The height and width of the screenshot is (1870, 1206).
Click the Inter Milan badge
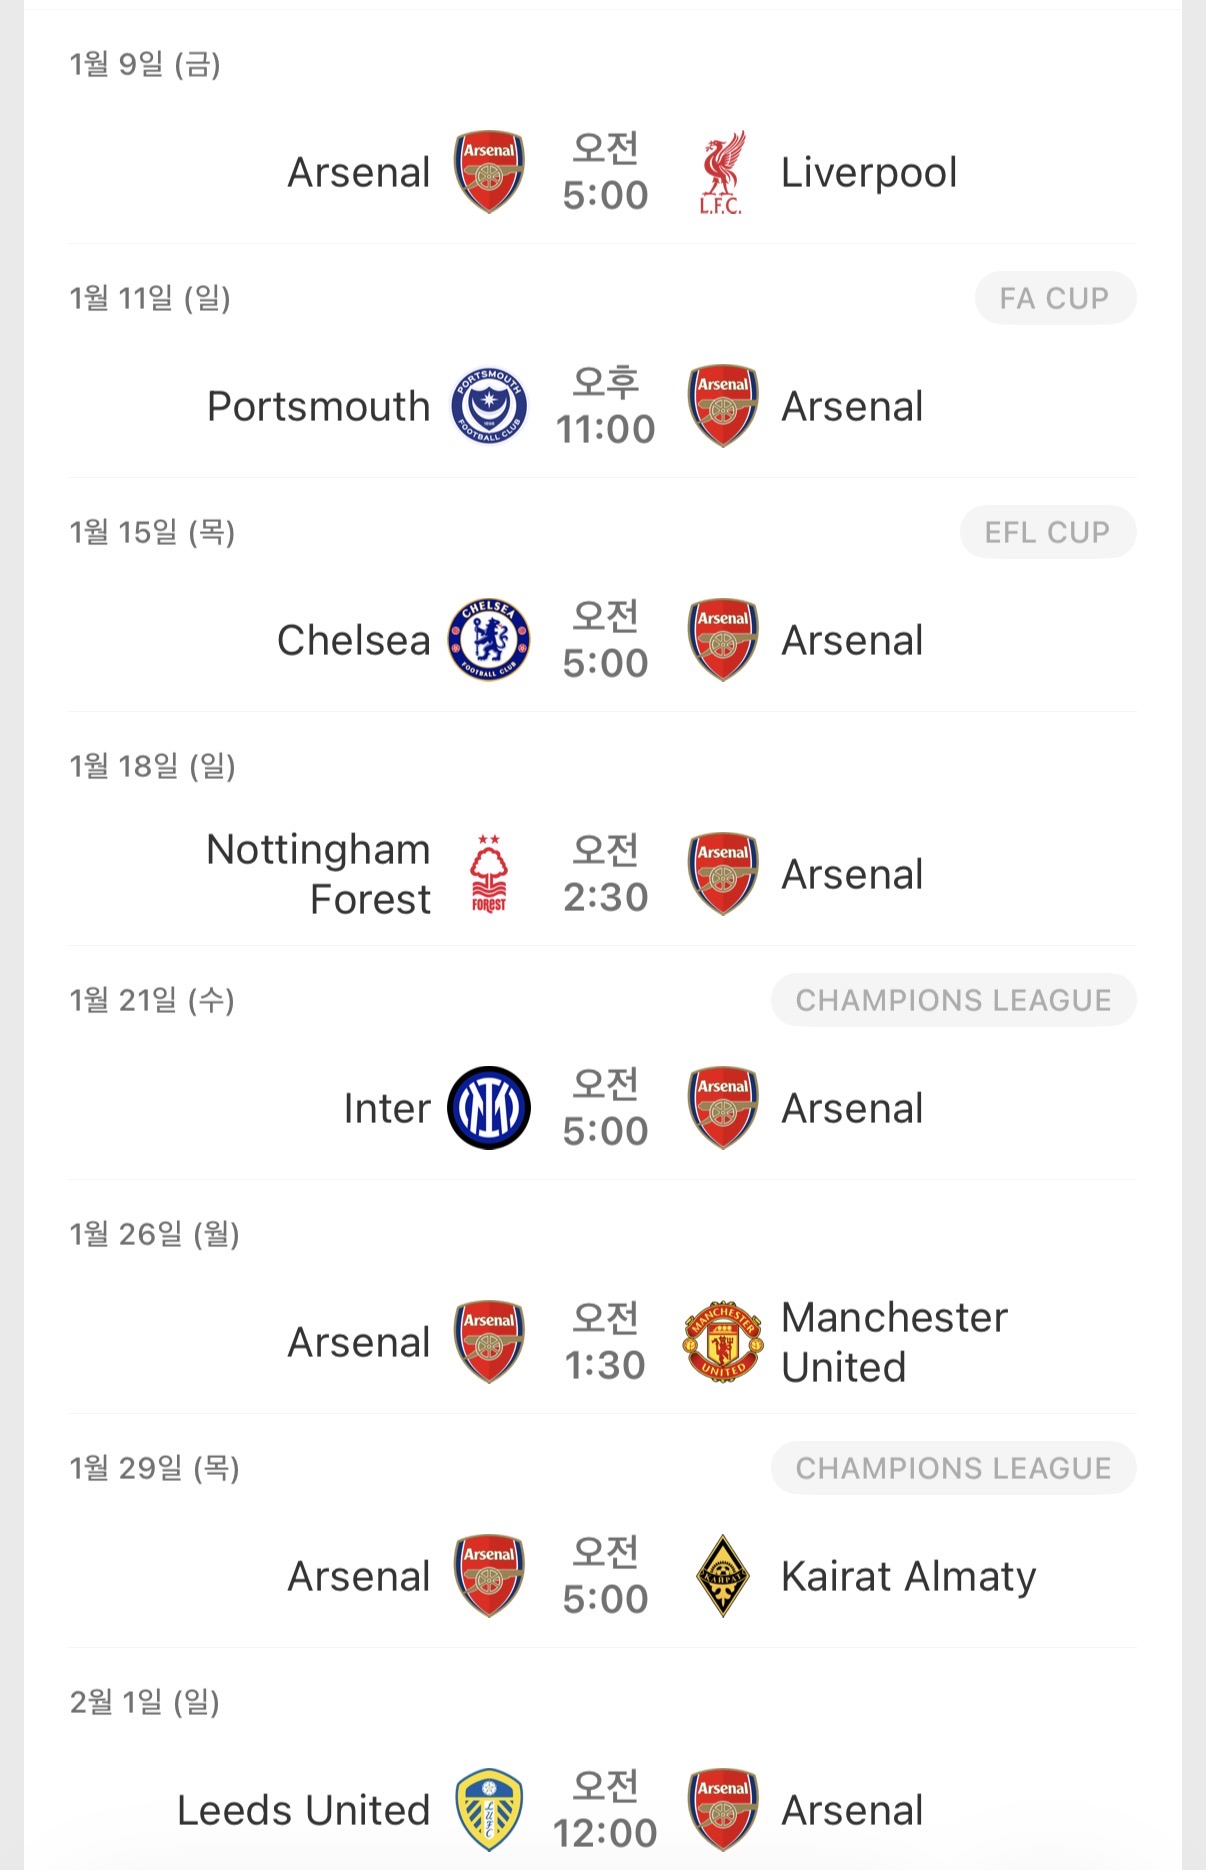[x=489, y=1108]
